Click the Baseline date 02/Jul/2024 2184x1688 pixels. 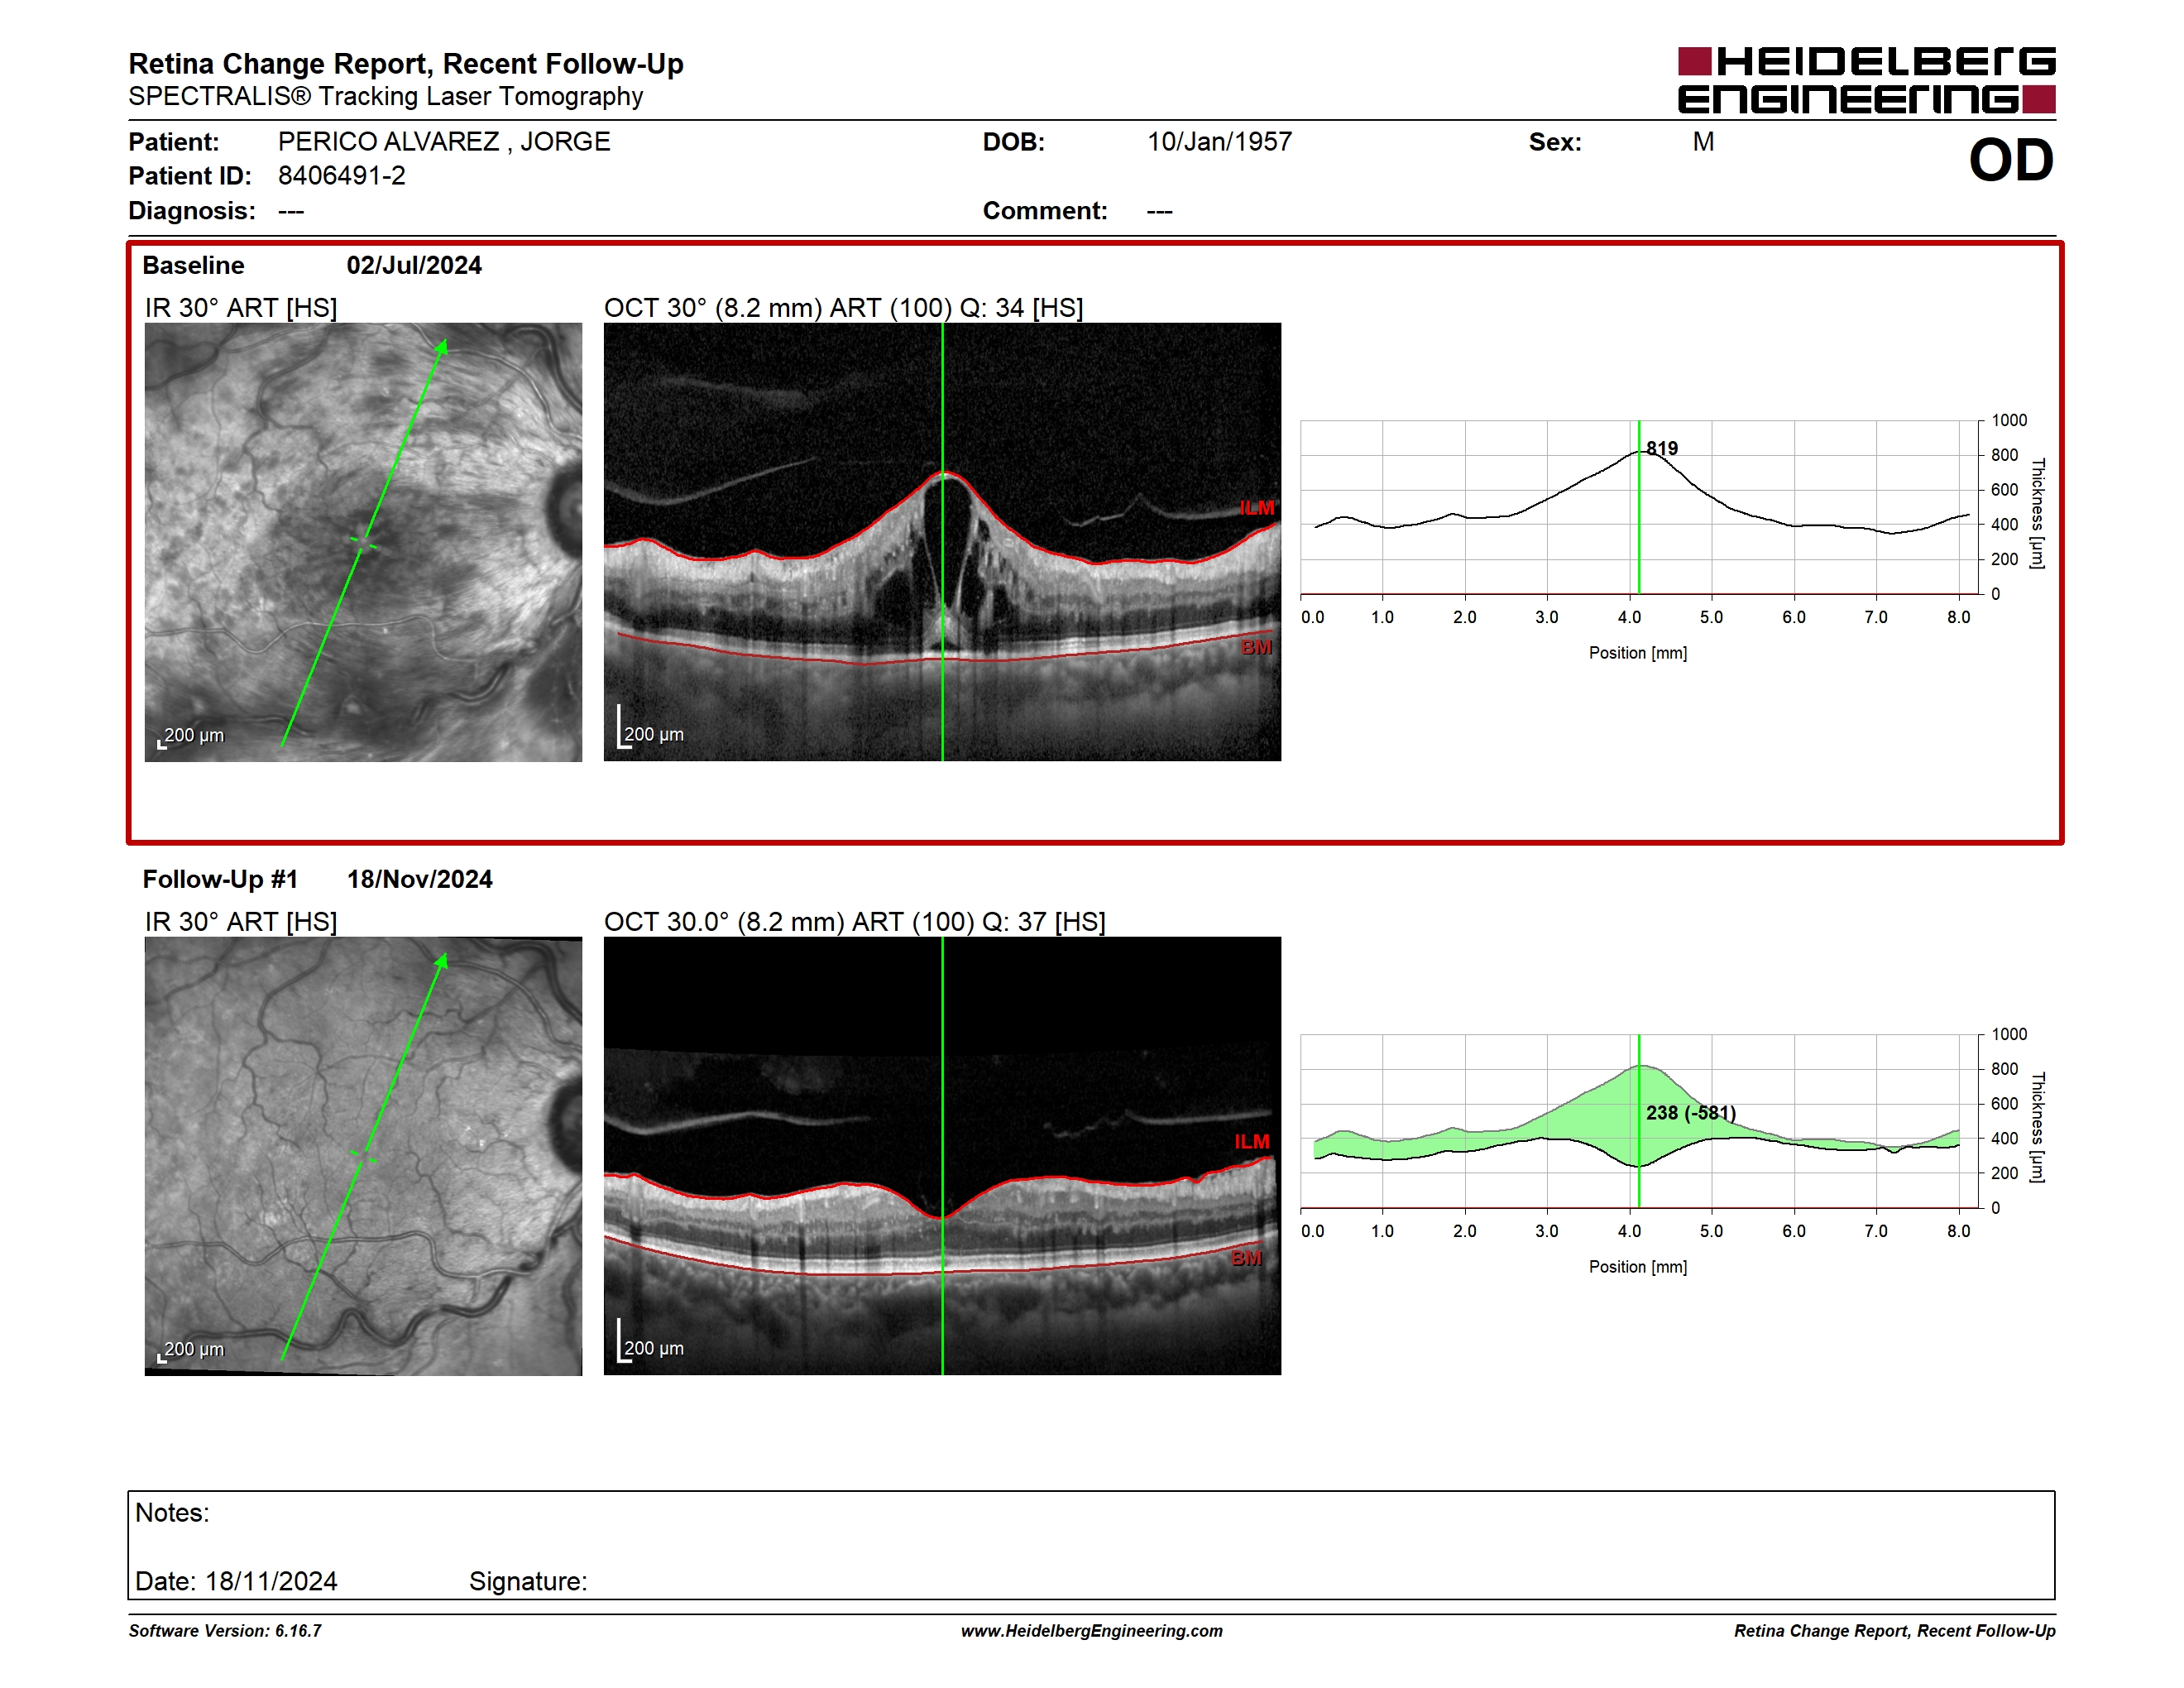tap(414, 265)
